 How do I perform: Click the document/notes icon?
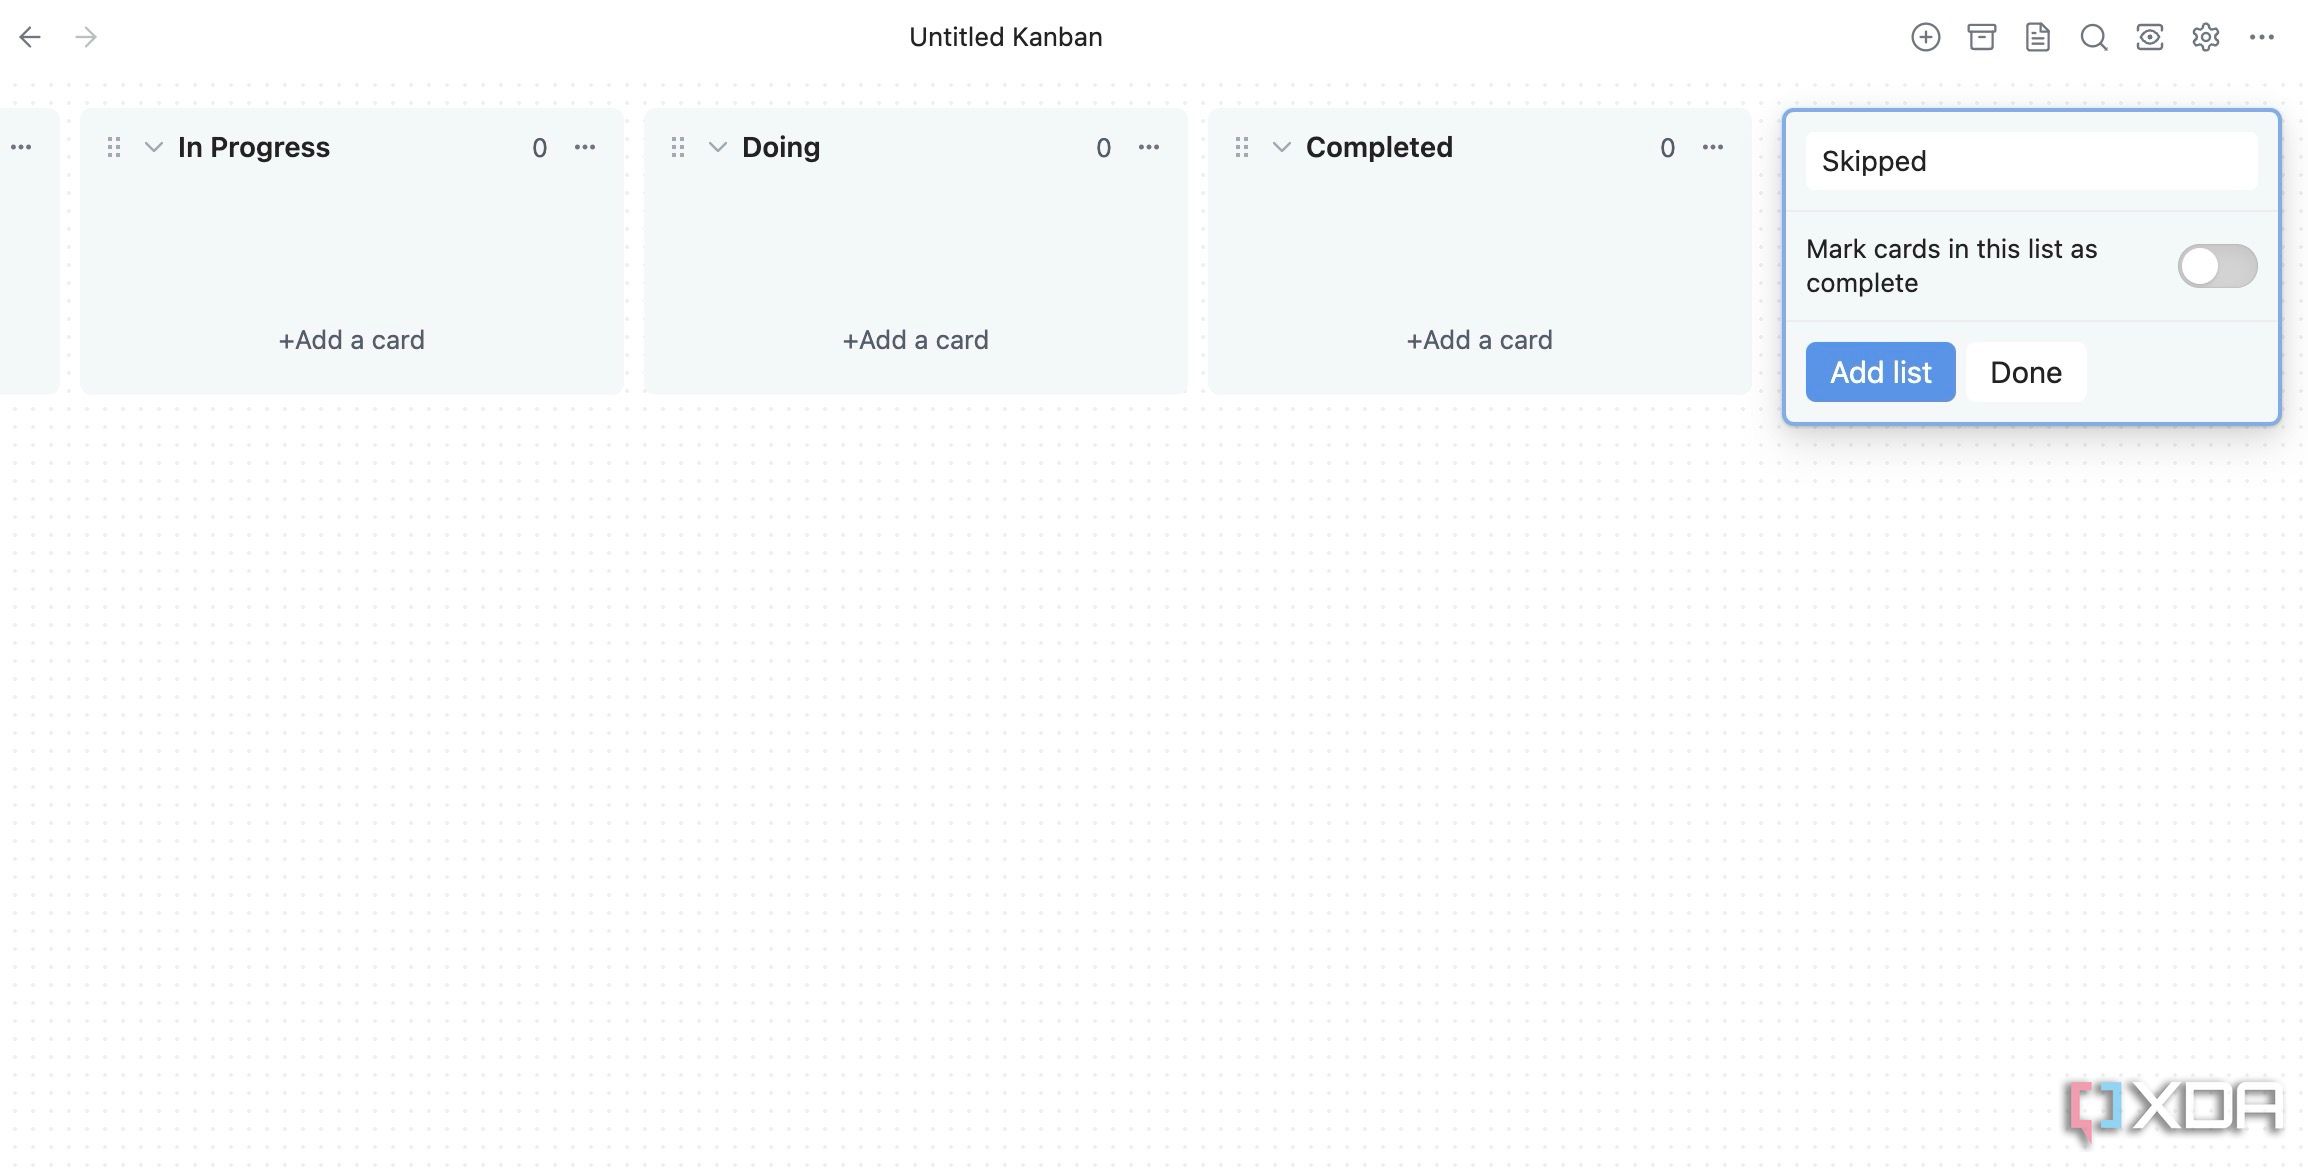(2037, 36)
